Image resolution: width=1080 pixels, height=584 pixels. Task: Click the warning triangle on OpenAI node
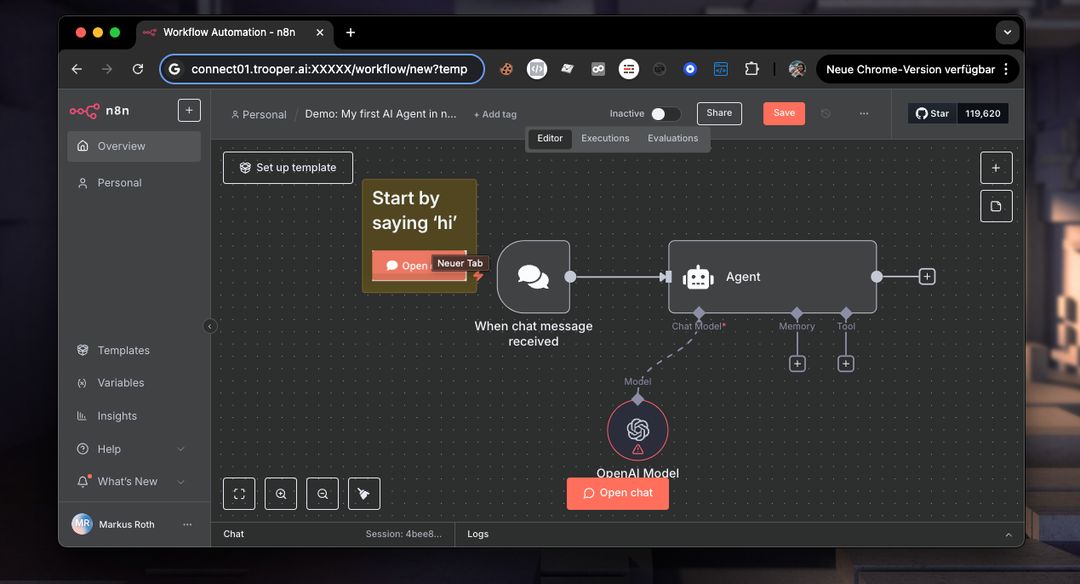pos(638,449)
